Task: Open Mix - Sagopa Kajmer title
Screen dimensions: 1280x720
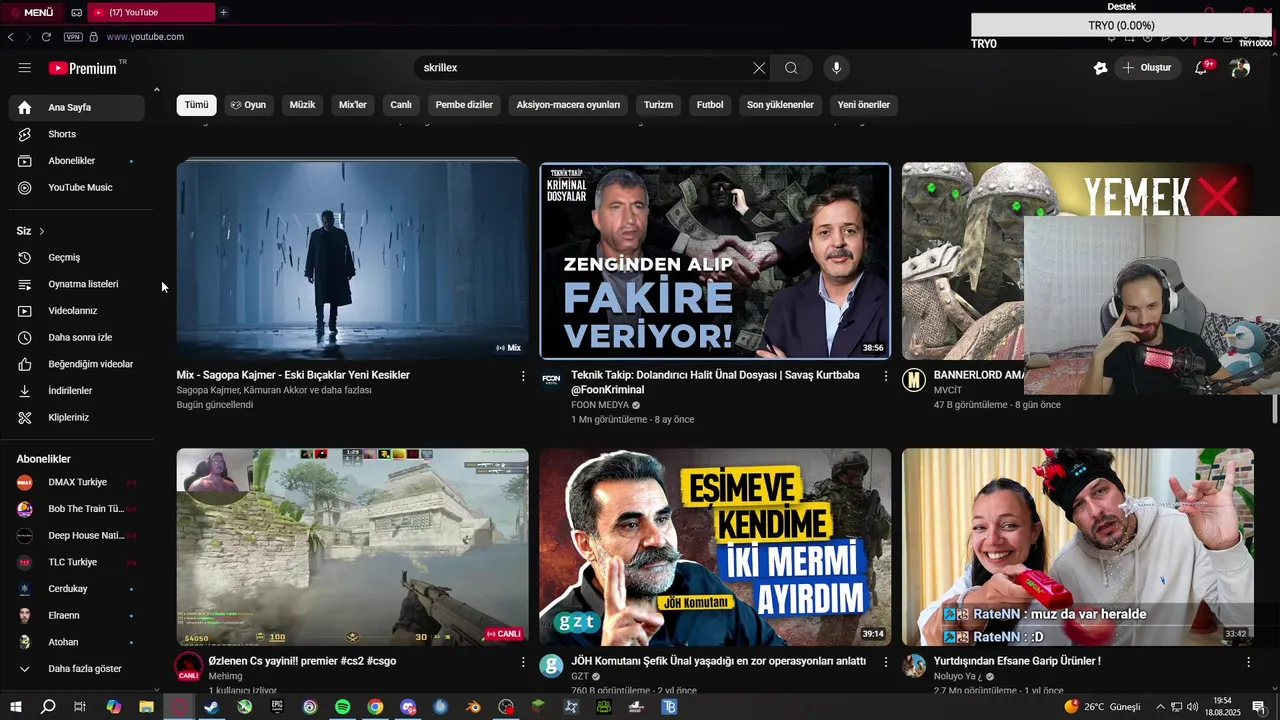Action: pyautogui.click(x=293, y=375)
